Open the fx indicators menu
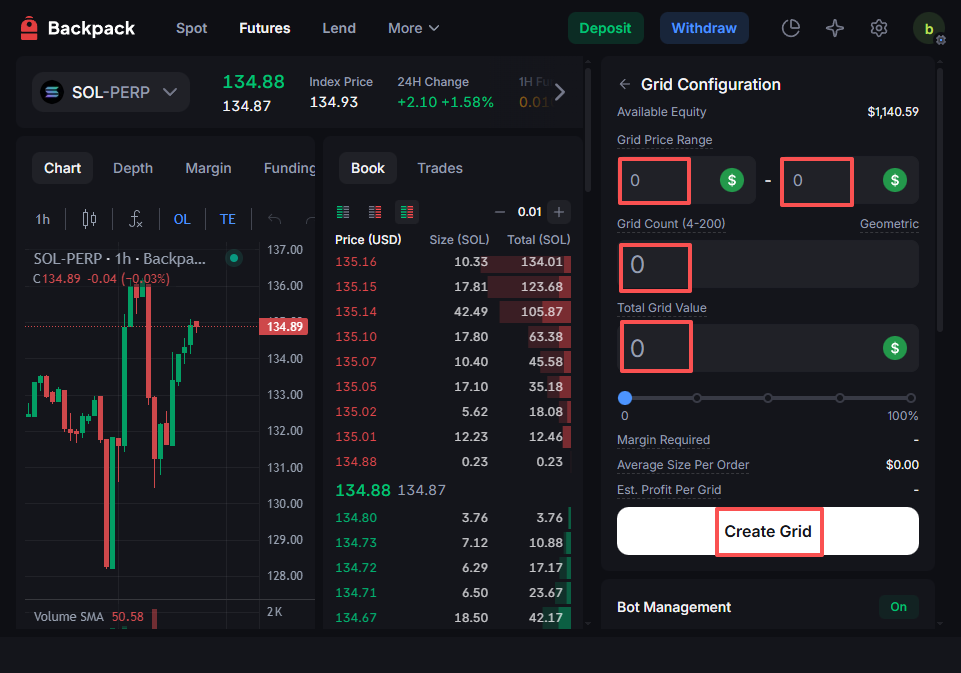The height and width of the screenshot is (673, 961). tap(136, 219)
